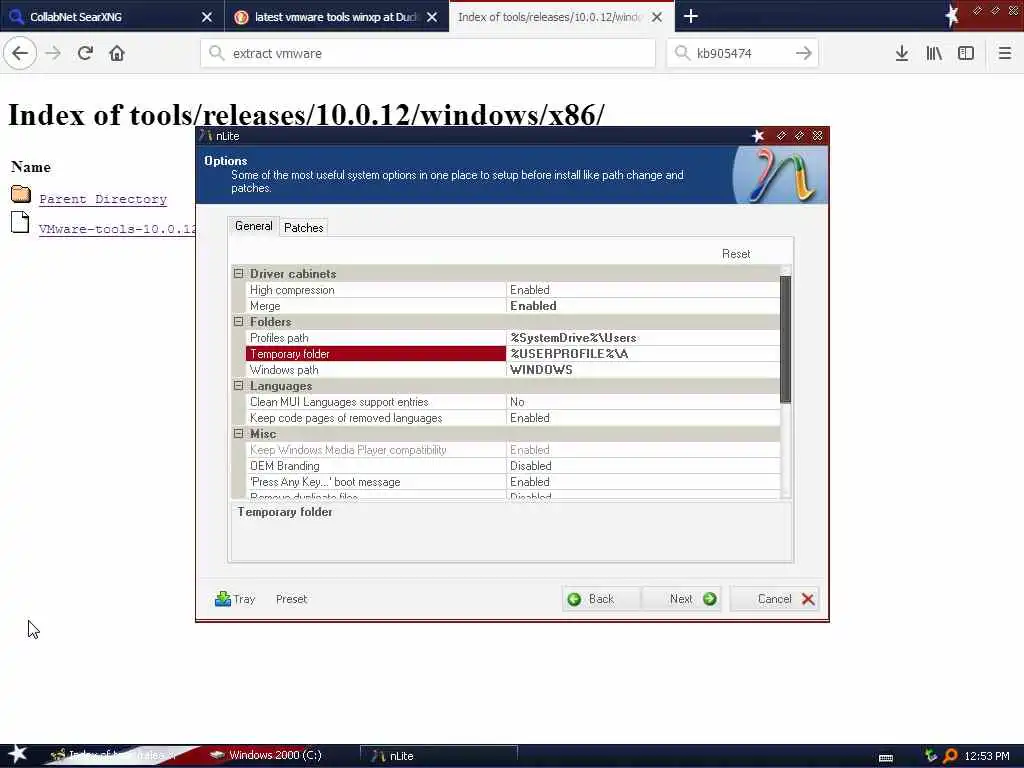Submit kb905474 search with arrow
The height and width of the screenshot is (768, 1024).
tap(803, 54)
